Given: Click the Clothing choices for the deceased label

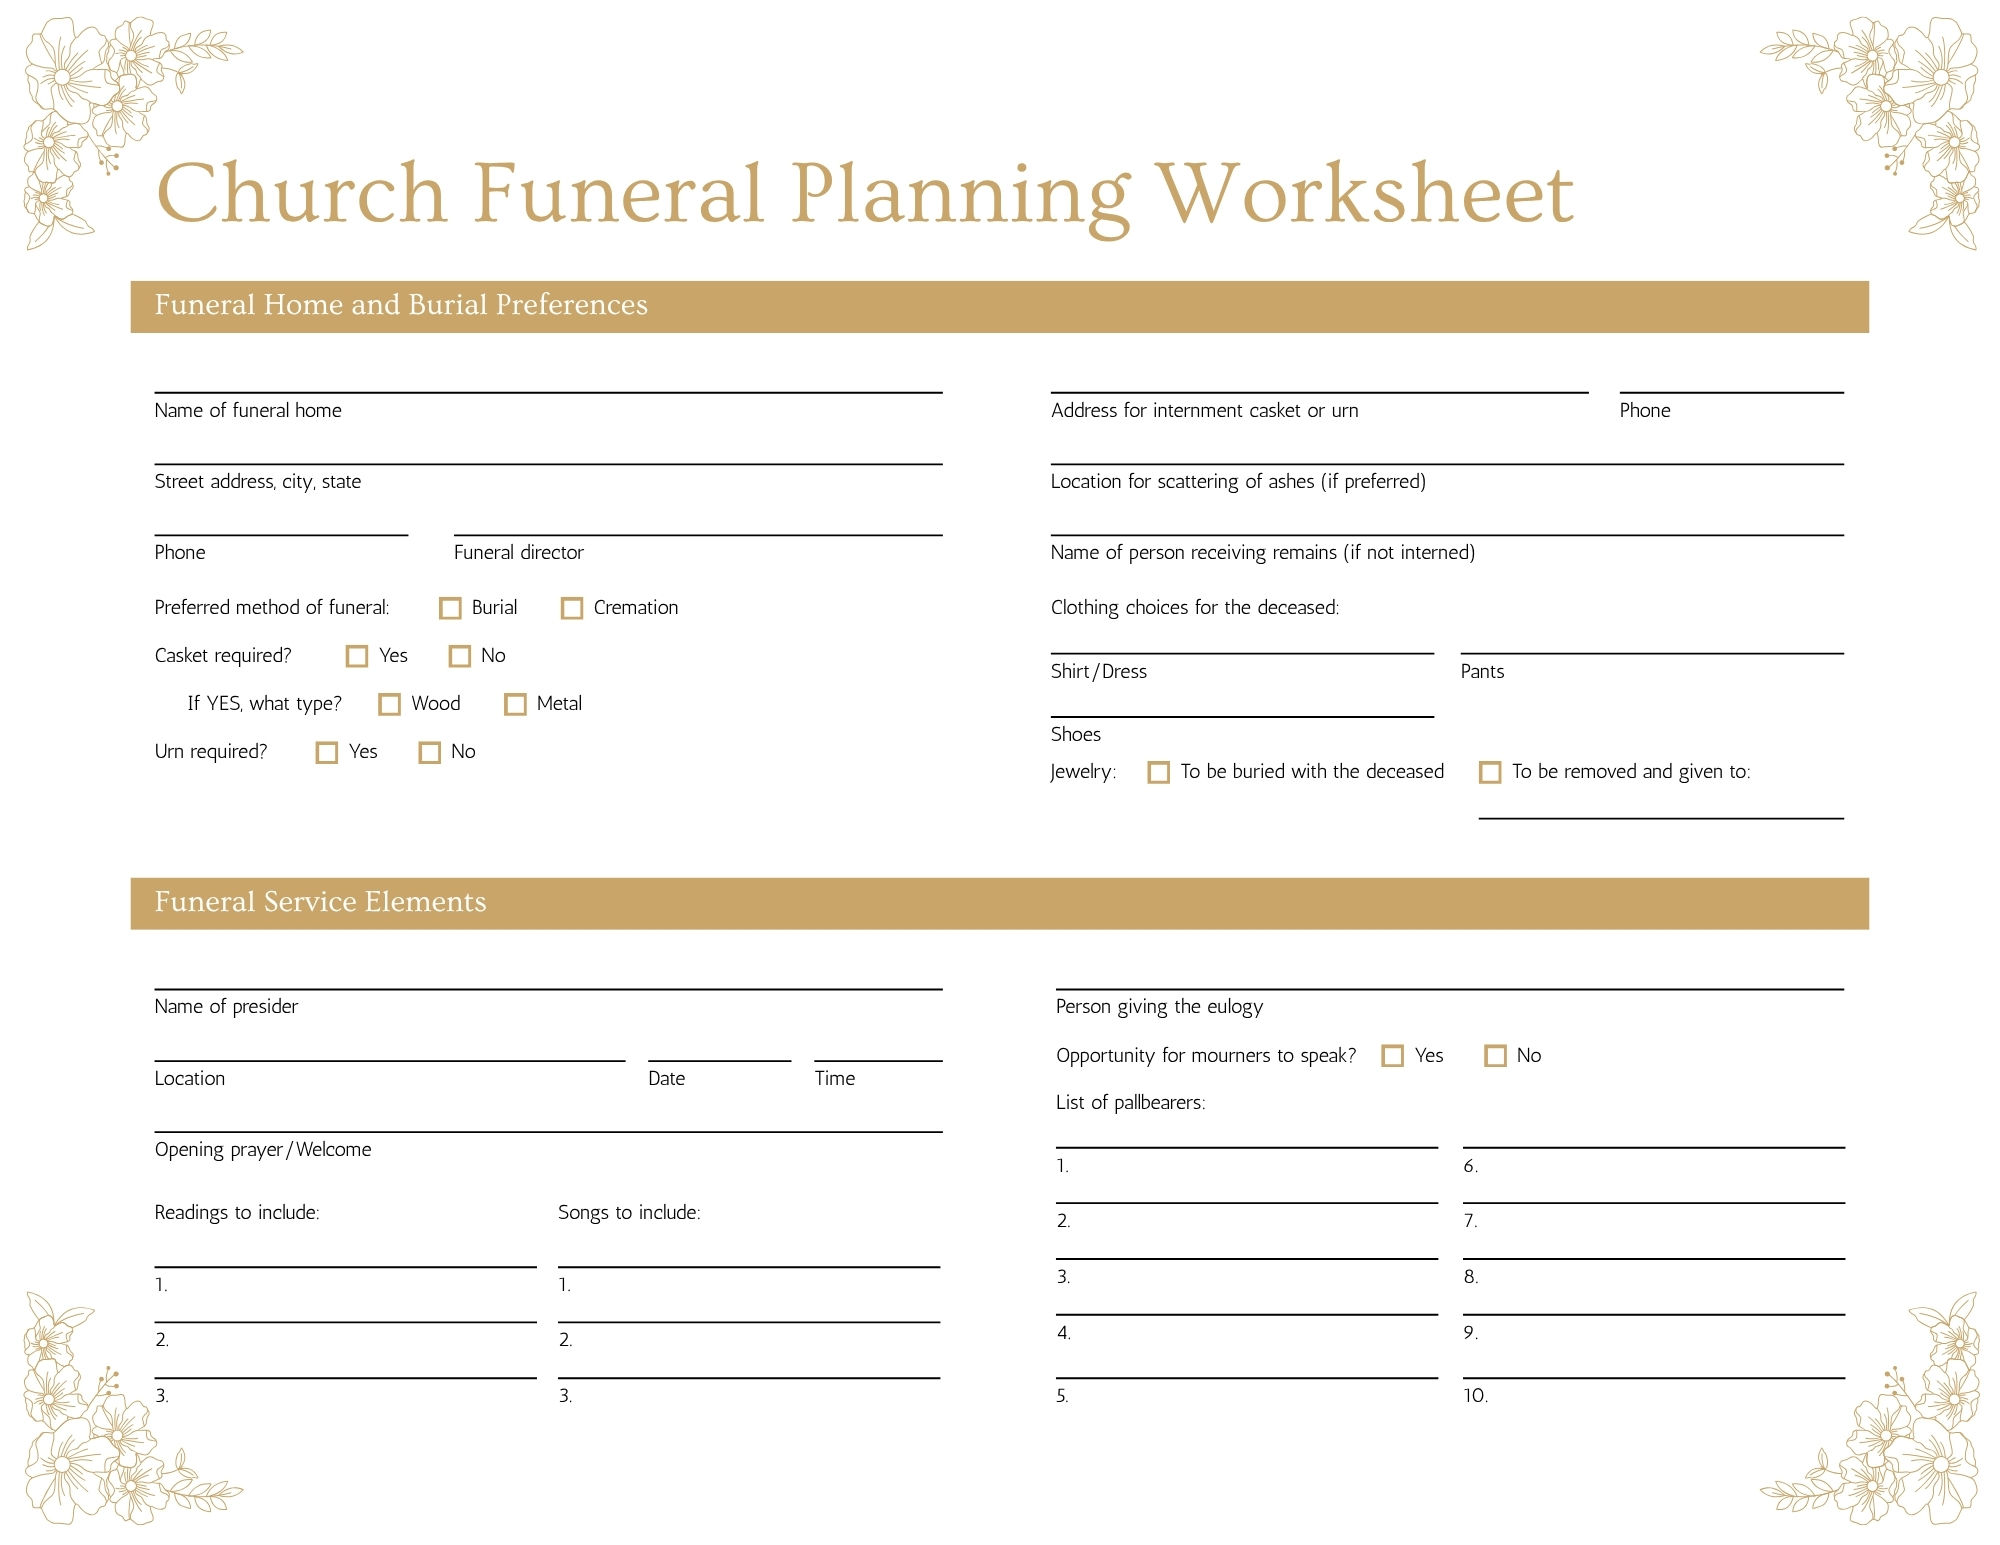Looking at the screenshot, I should [1195, 608].
